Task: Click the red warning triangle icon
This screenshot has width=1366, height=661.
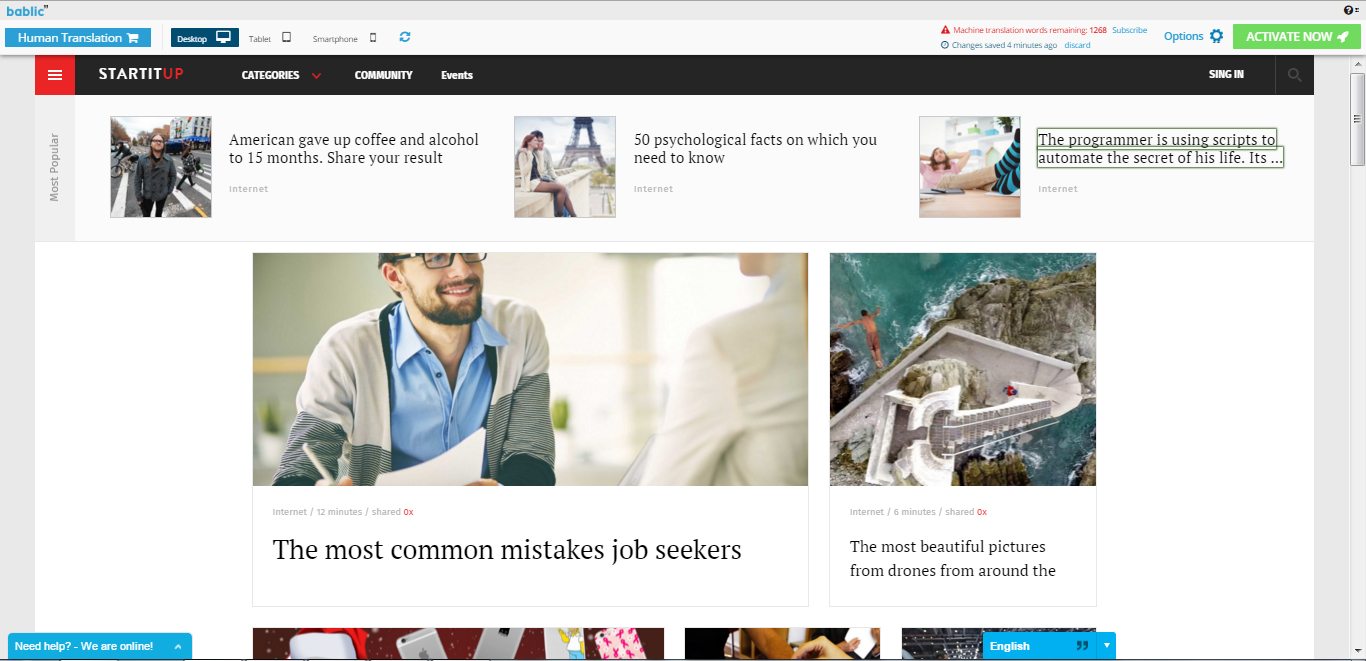Action: tap(945, 30)
